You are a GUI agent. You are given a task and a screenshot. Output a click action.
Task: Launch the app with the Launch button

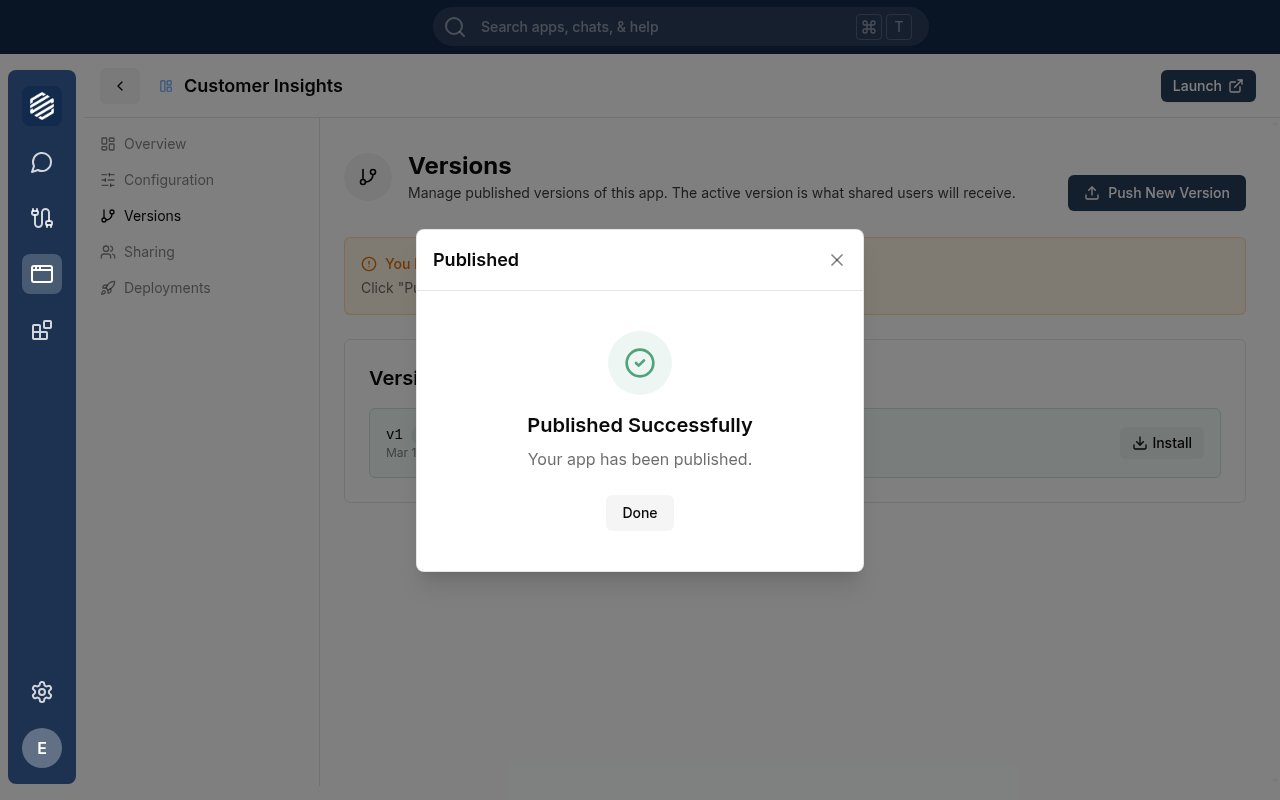point(1208,86)
